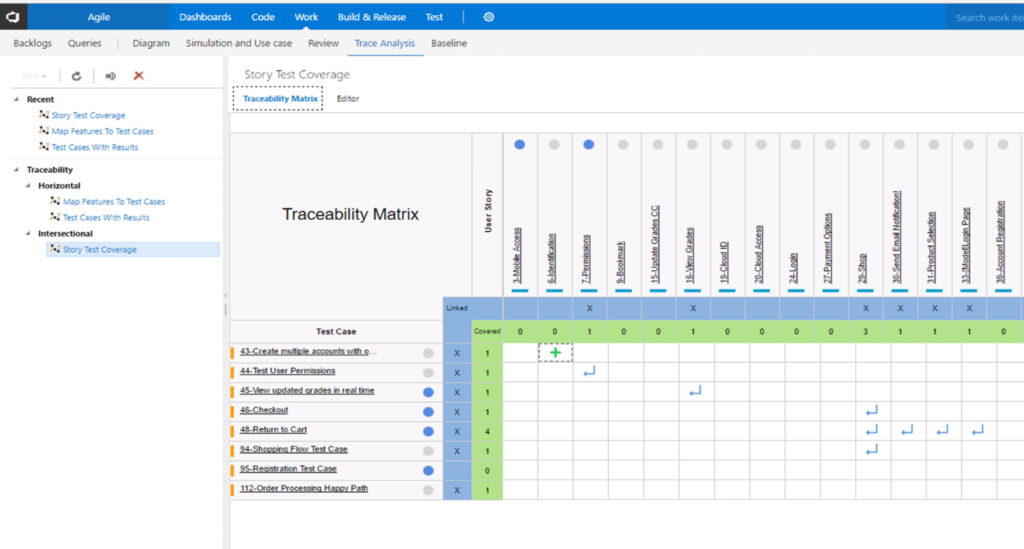Open Map Features To Test Cases under Recent
This screenshot has width=1024, height=549.
point(102,131)
